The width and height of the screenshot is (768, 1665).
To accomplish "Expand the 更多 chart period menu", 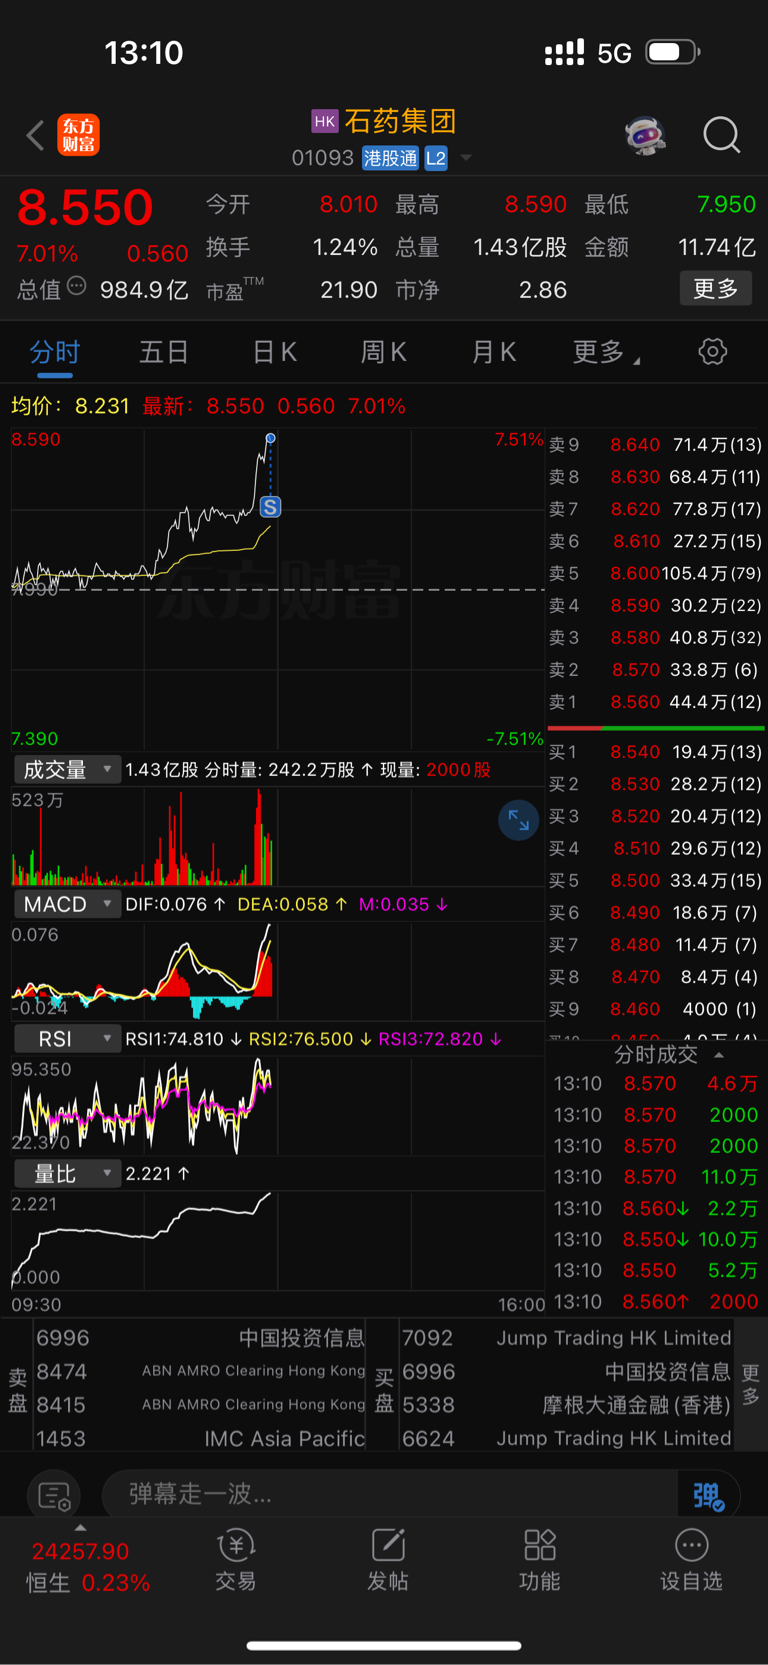I will click(607, 352).
